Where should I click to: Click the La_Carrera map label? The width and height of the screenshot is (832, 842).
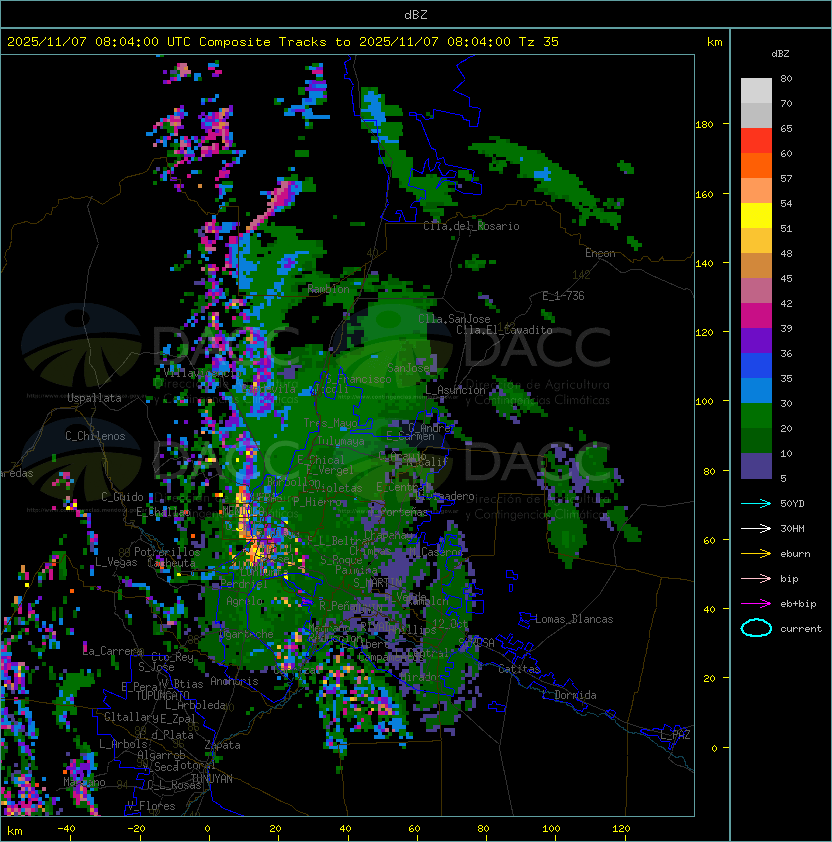113,651
